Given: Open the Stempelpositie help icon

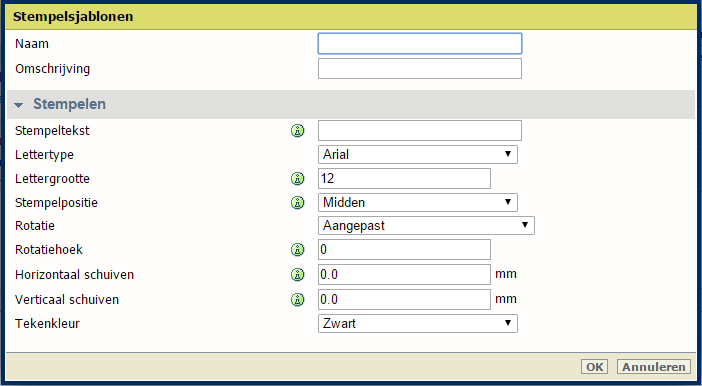Looking at the screenshot, I should [x=297, y=202].
